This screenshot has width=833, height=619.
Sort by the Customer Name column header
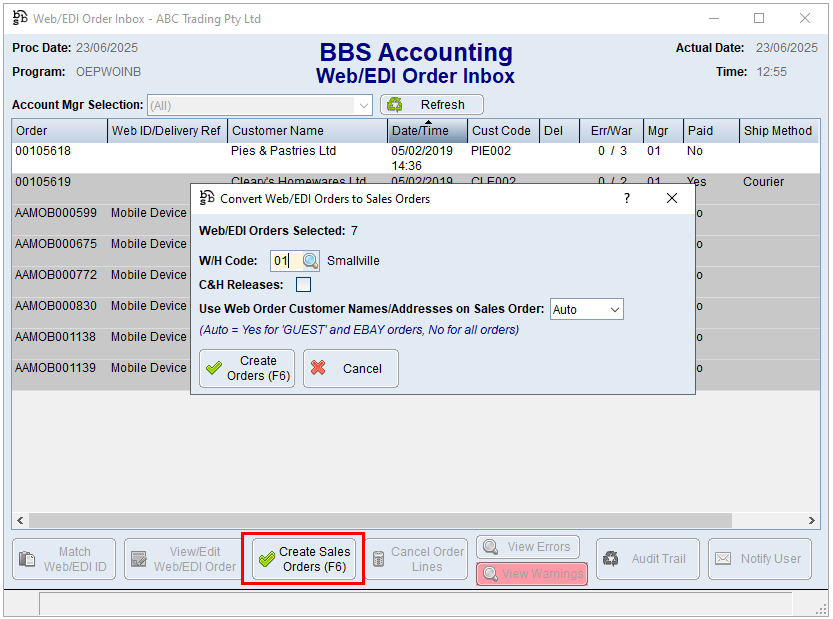(x=306, y=131)
